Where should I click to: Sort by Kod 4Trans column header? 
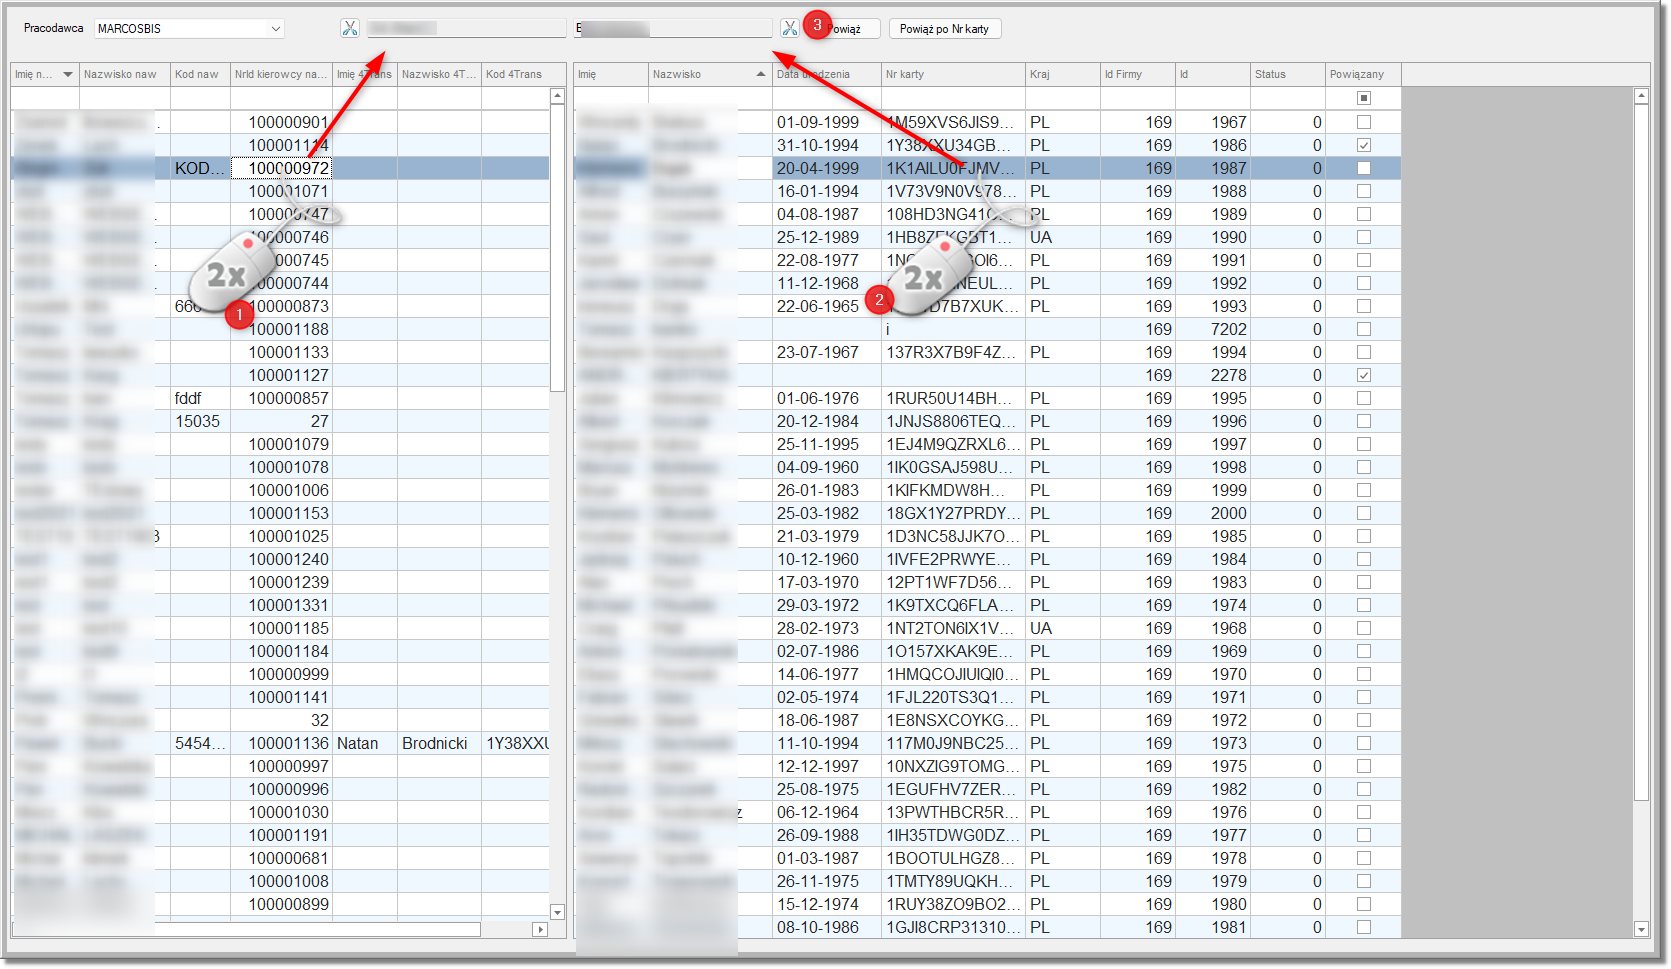pyautogui.click(x=515, y=74)
